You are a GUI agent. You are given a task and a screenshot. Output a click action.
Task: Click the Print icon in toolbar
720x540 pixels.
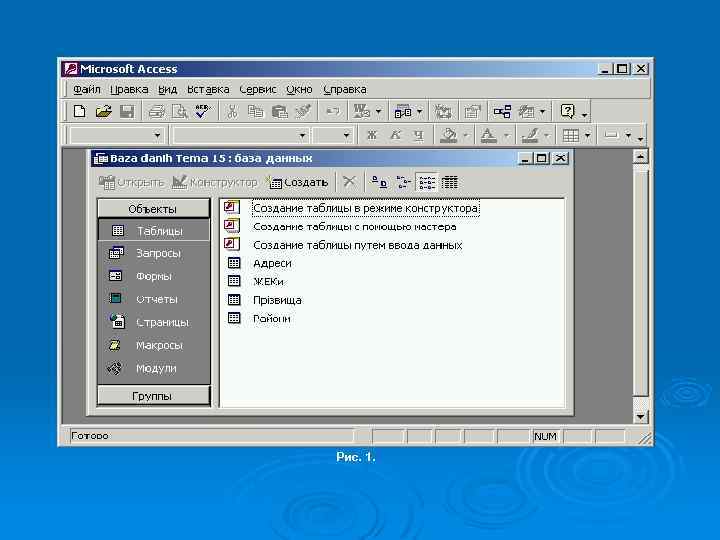157,111
